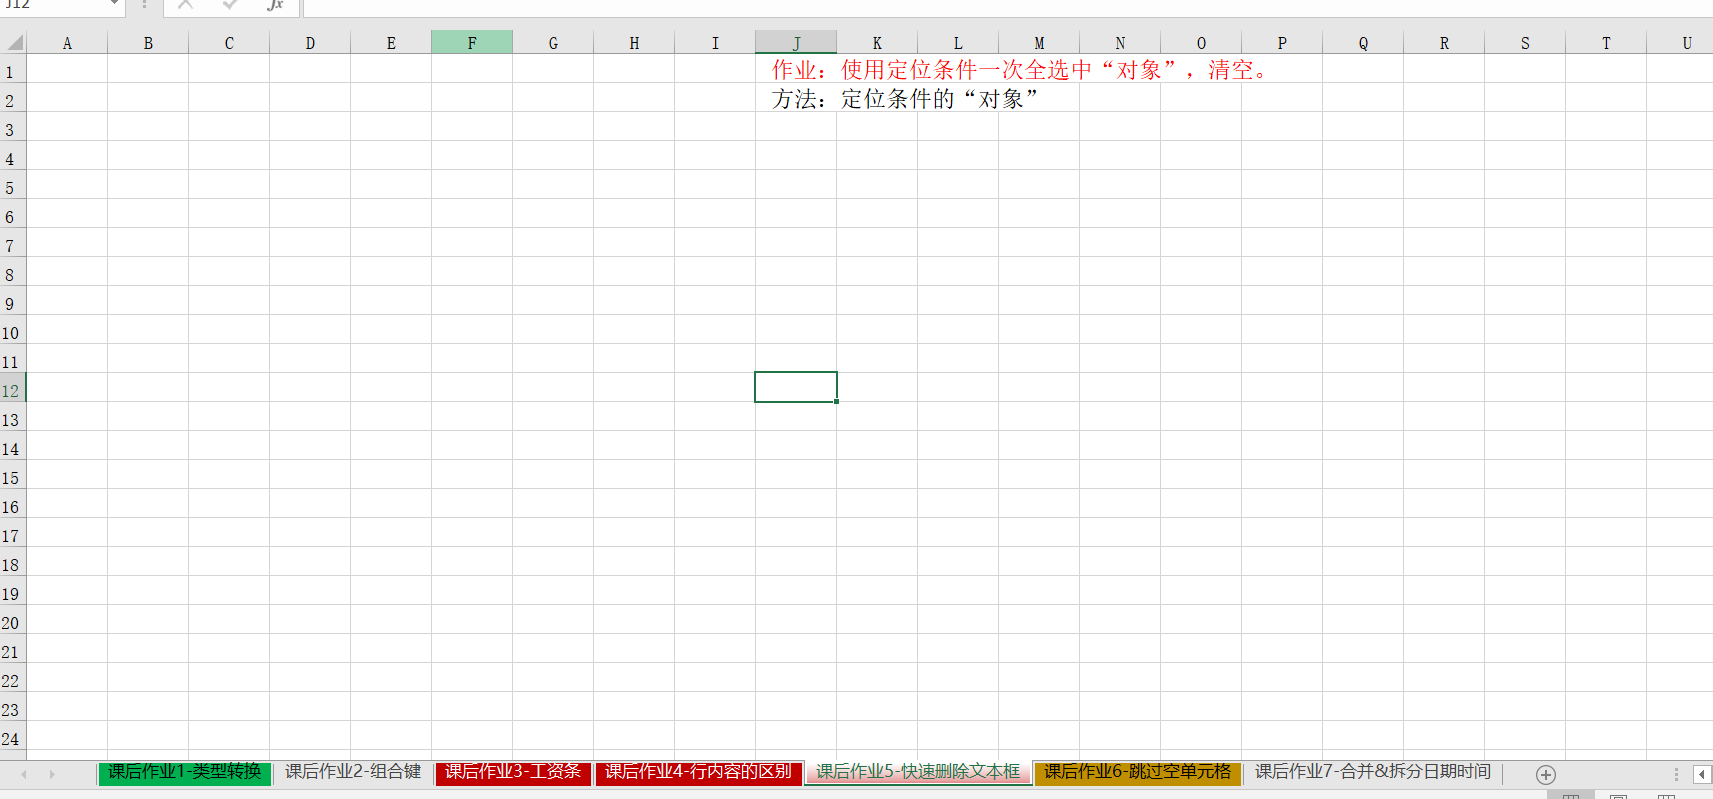Select column H header
The height and width of the screenshot is (799, 1713).
point(634,43)
